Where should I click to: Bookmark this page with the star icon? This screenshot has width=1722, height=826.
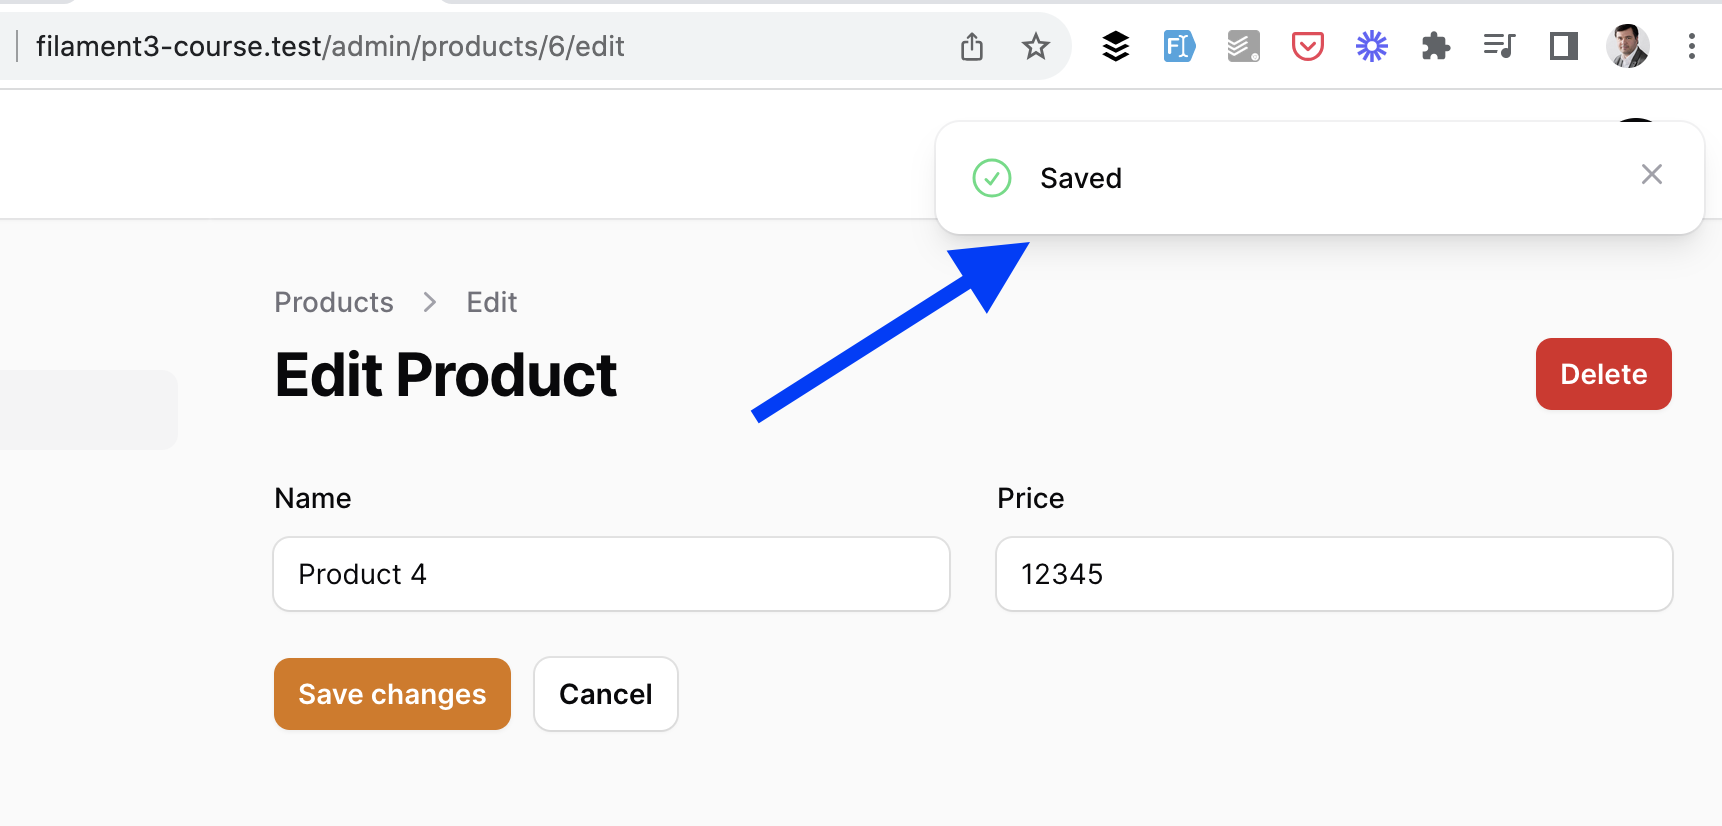(x=1036, y=46)
